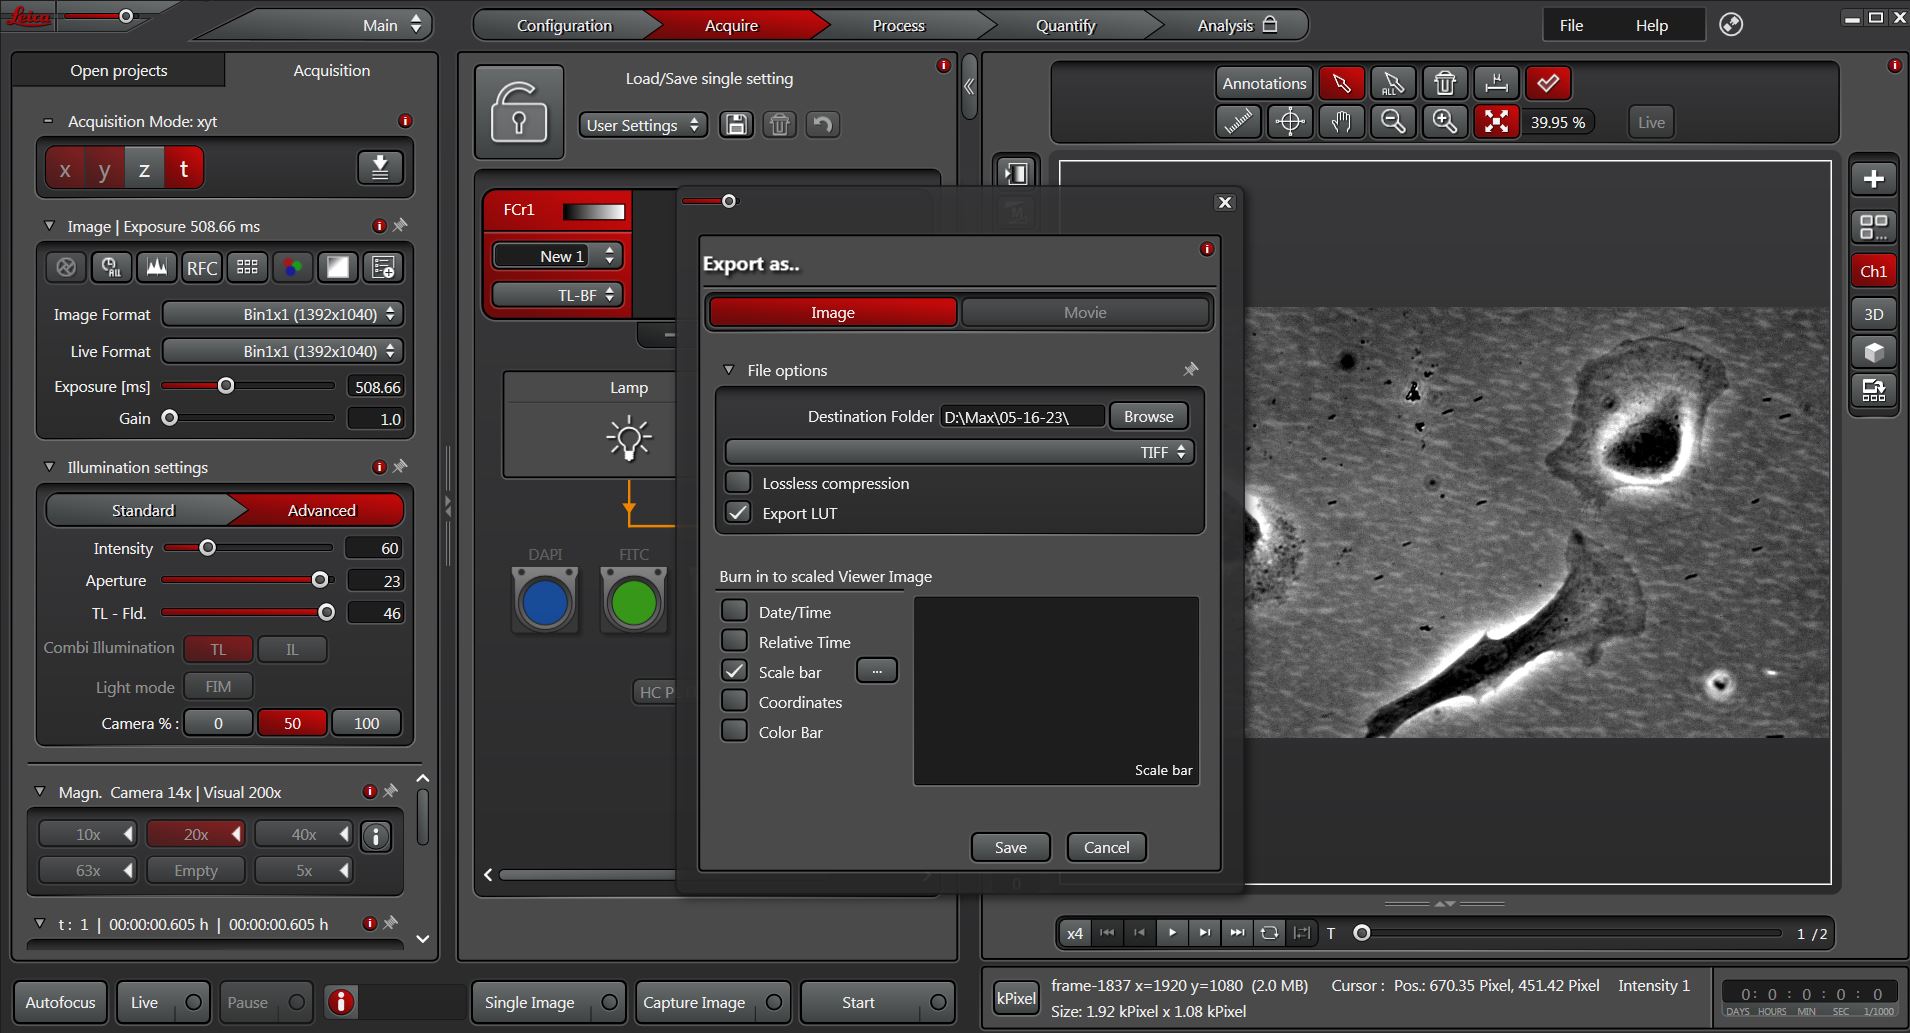Click the zoom in magnifier icon

click(x=1444, y=122)
